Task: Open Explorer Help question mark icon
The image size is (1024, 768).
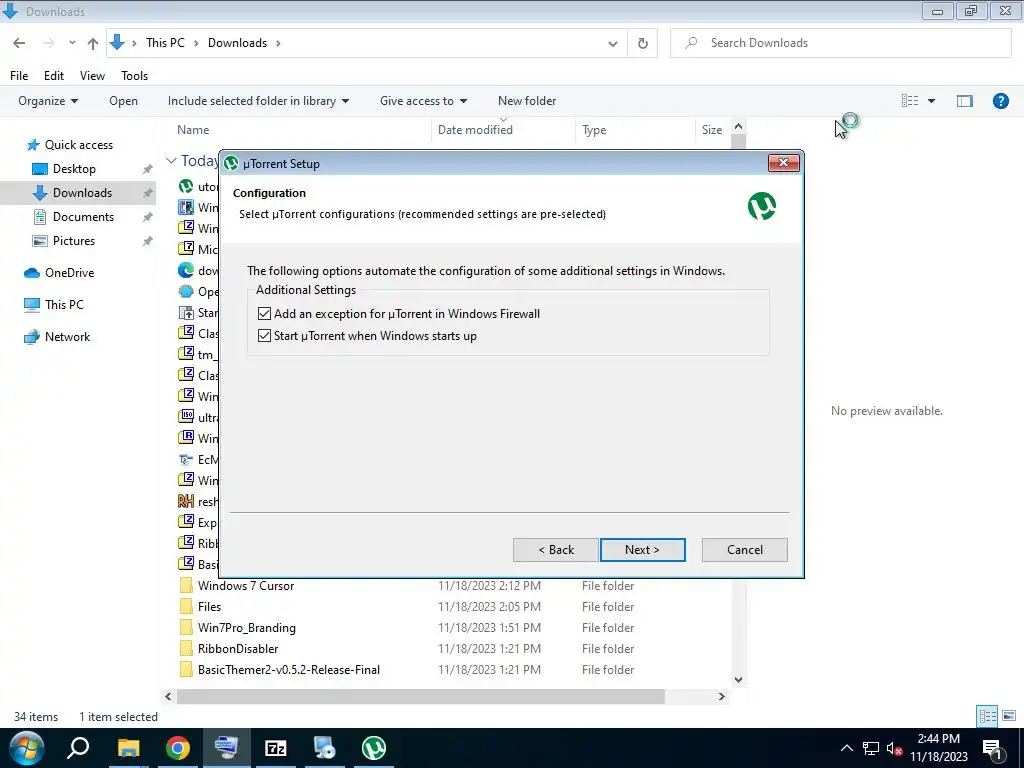Action: [x=1000, y=101]
